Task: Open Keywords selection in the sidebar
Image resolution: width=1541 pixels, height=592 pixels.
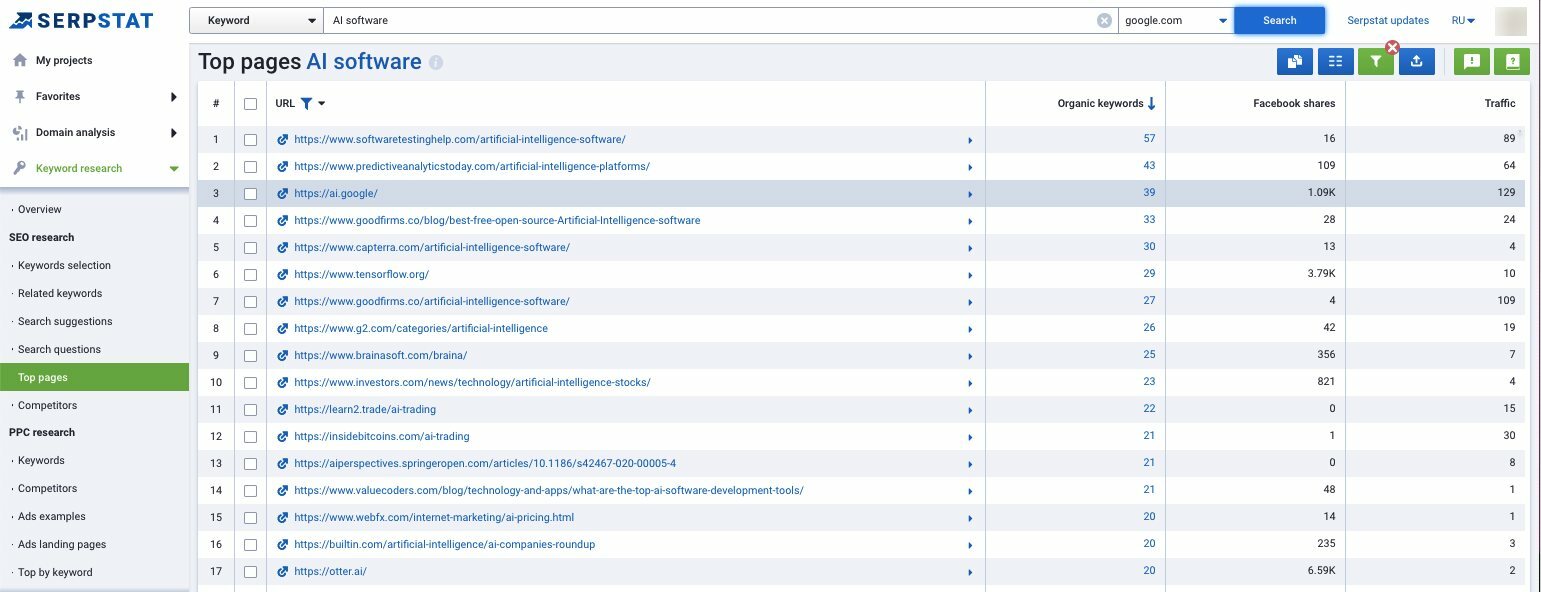Action: click(64, 265)
